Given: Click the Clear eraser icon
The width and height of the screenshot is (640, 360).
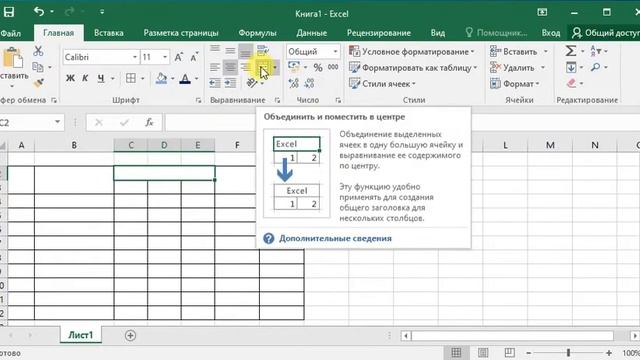Looking at the screenshot, I should coord(571,83).
